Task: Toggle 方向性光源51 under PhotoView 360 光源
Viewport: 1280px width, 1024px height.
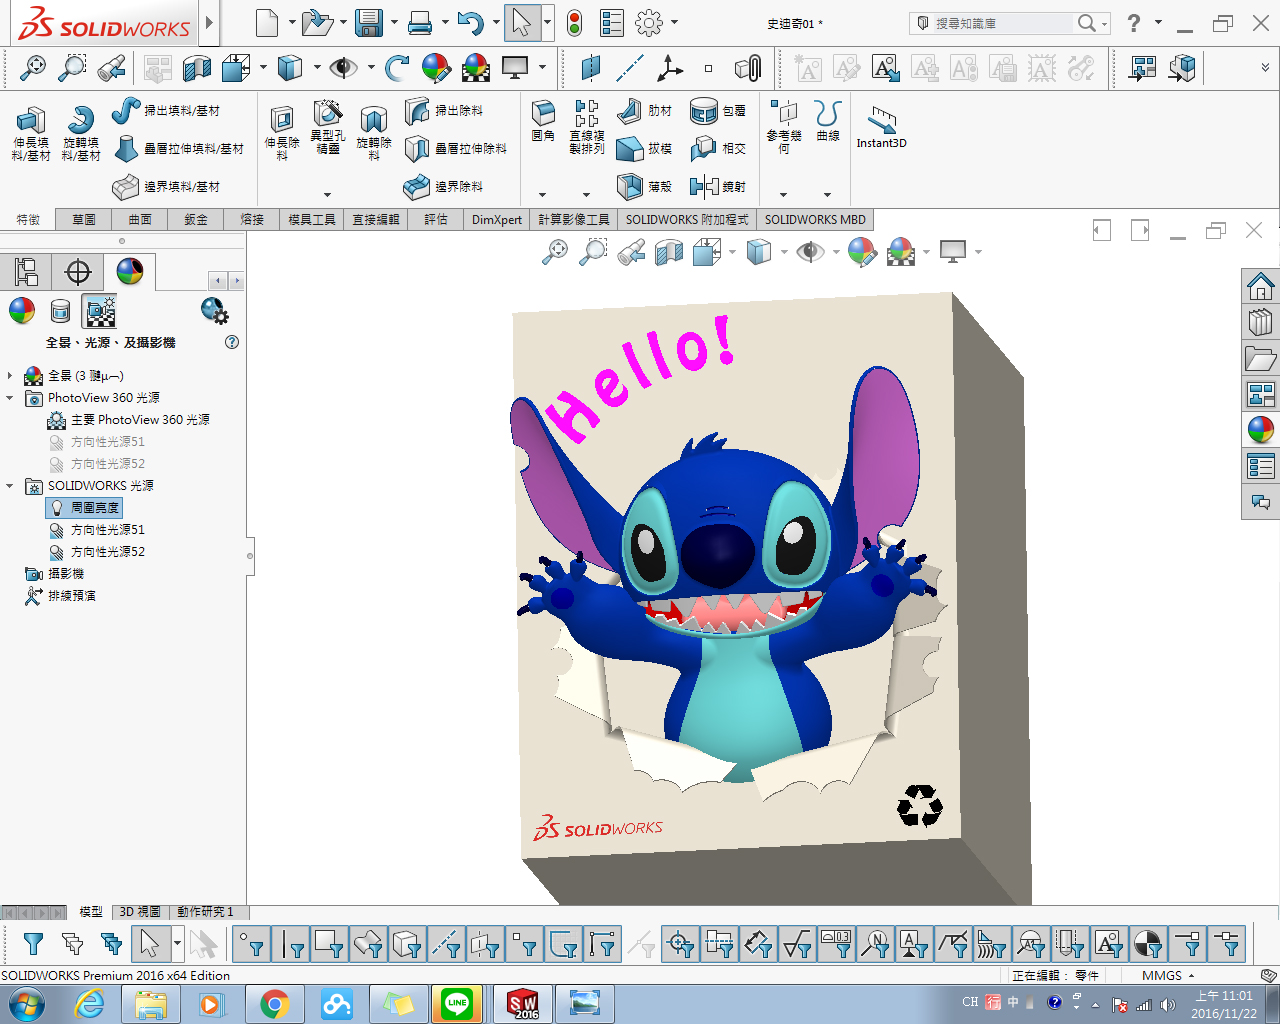Action: coord(97,442)
